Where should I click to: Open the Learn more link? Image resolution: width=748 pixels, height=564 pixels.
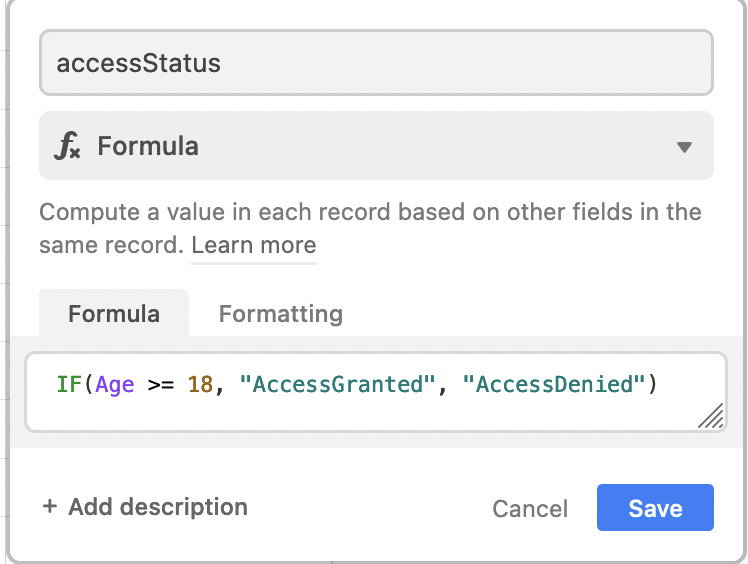[x=254, y=245]
